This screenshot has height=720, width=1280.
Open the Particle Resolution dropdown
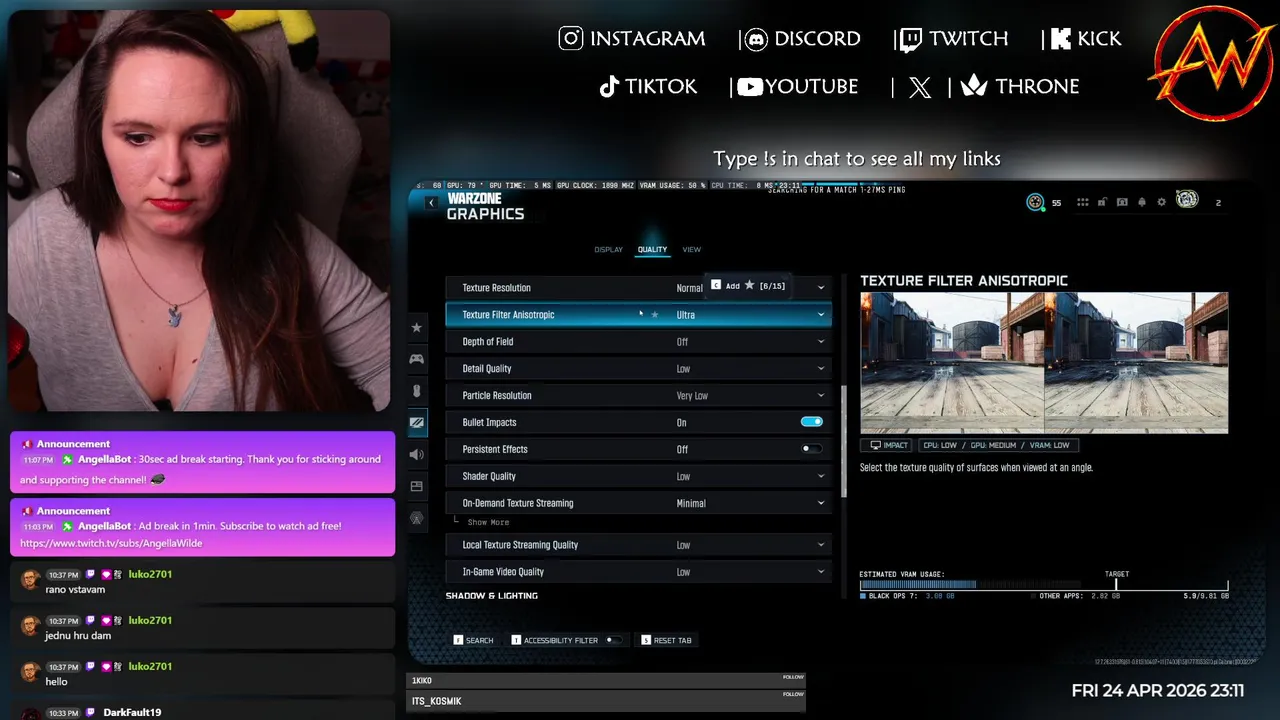click(639, 396)
